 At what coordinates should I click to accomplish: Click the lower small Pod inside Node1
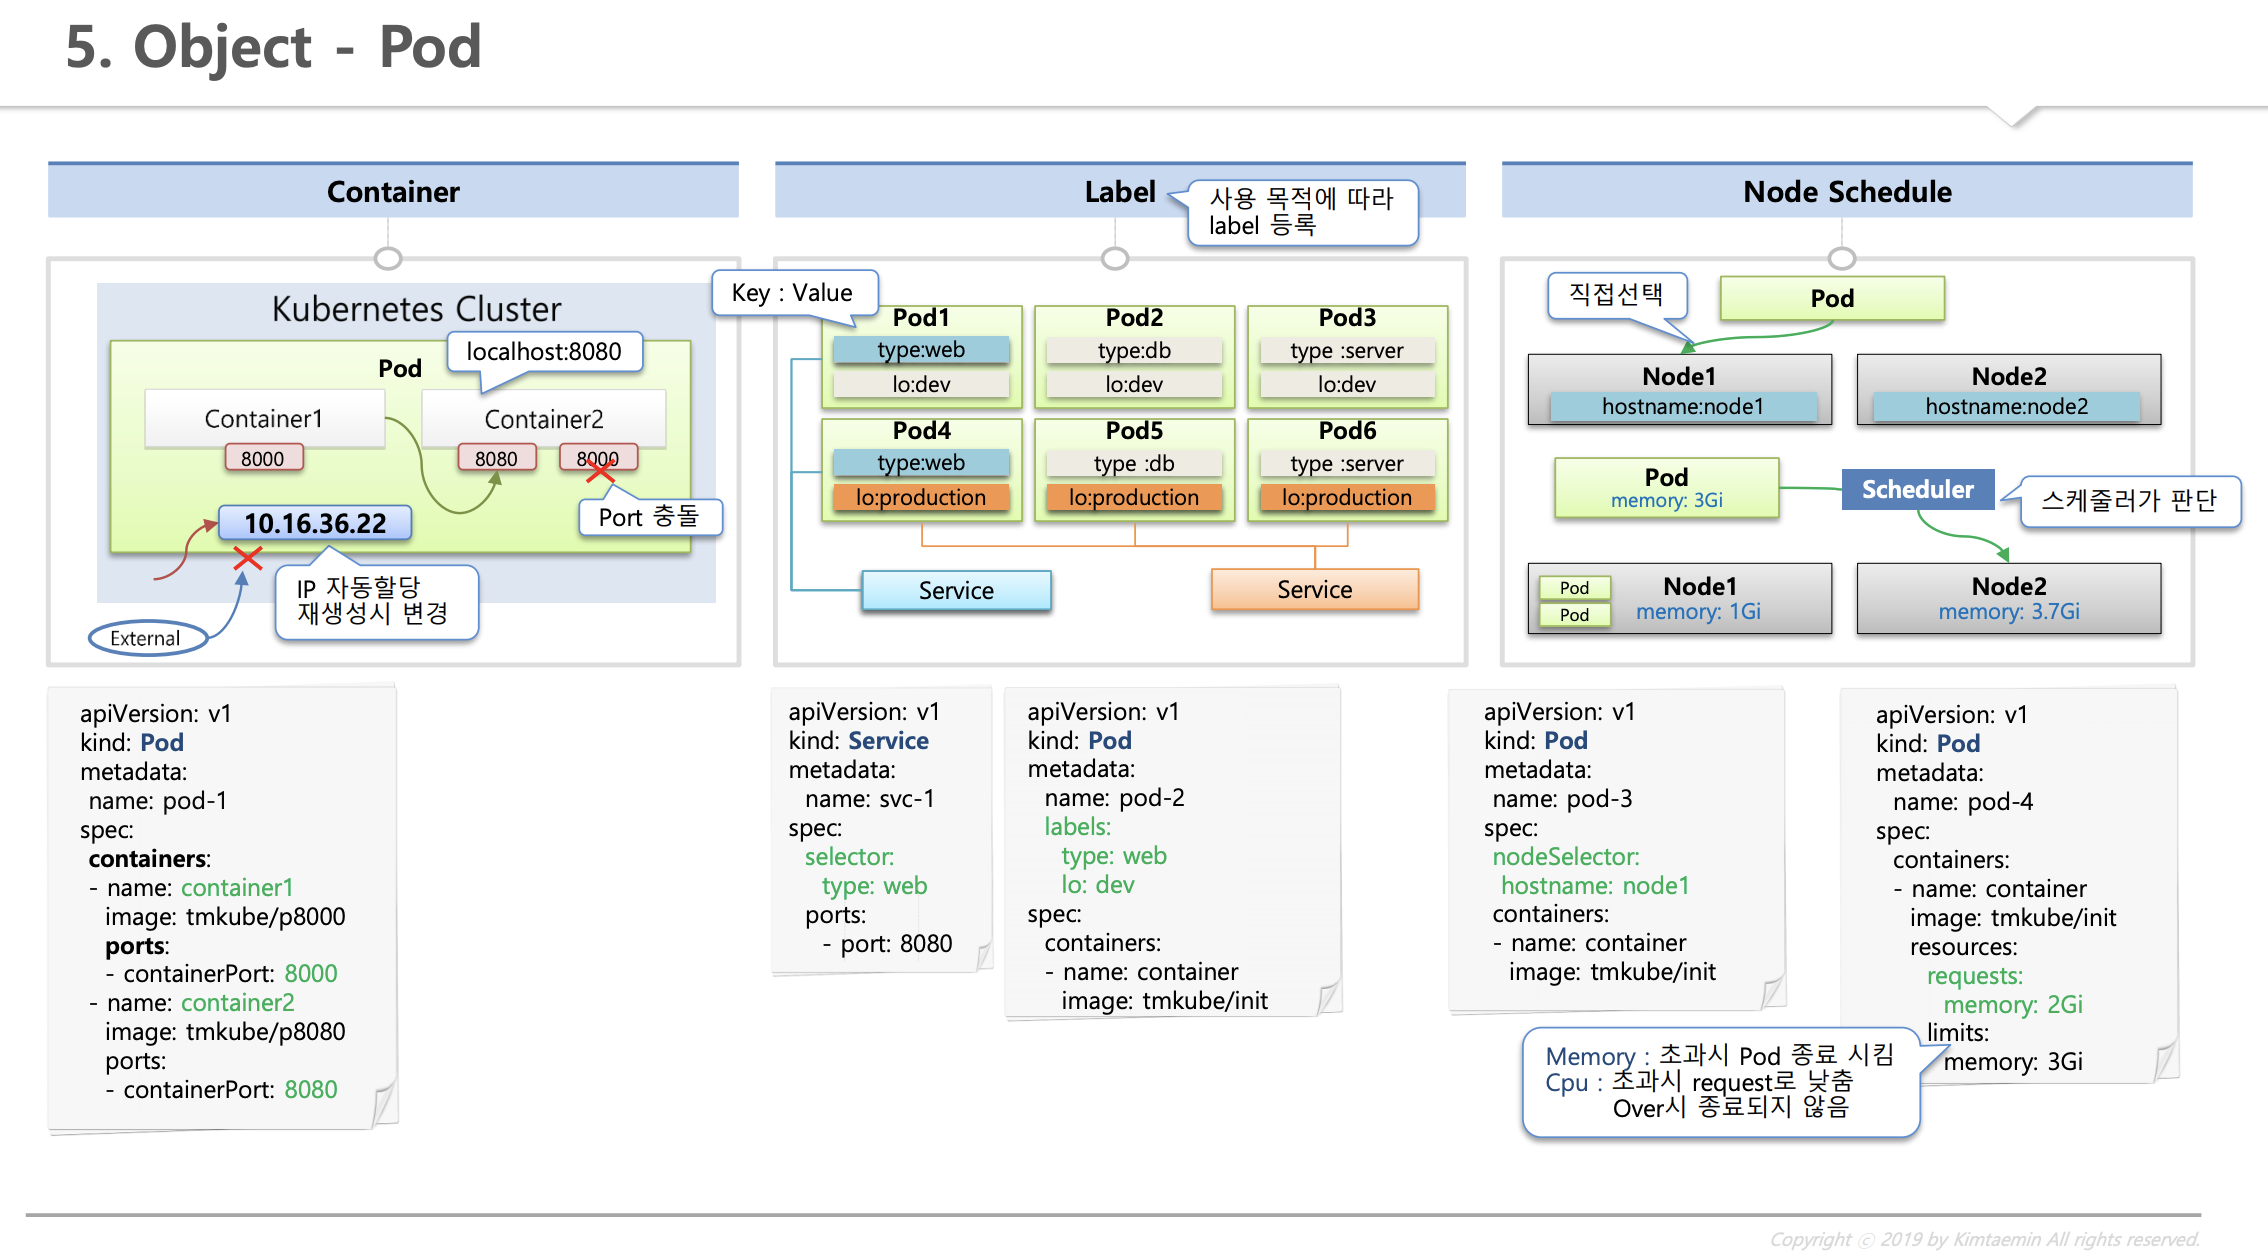click(x=1574, y=614)
